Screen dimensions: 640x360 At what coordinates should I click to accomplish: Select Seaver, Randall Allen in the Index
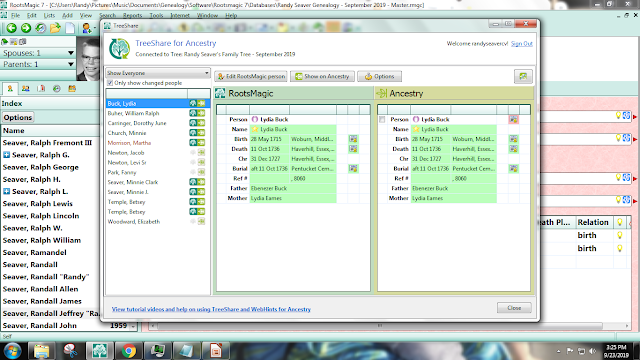coord(40,289)
